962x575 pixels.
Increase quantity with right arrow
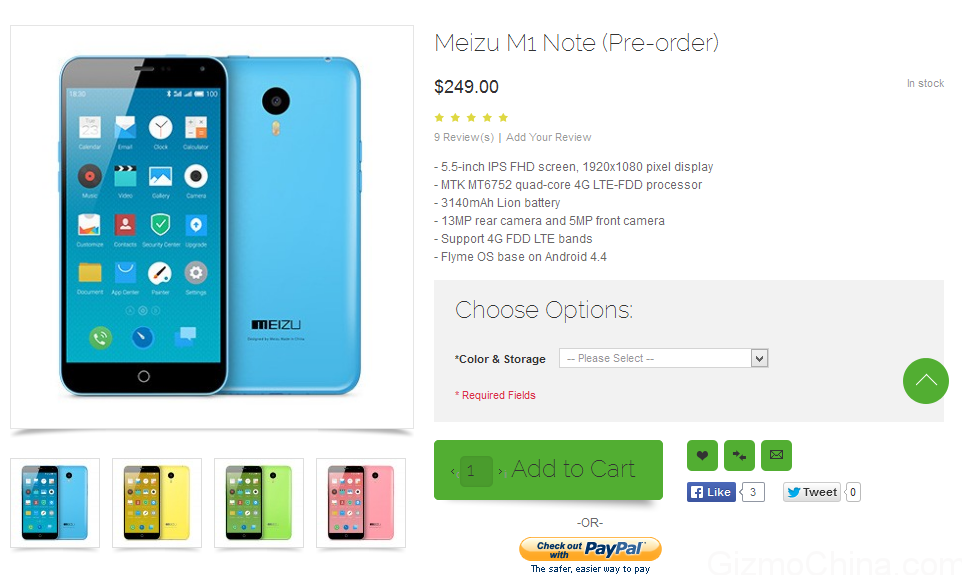[500, 470]
